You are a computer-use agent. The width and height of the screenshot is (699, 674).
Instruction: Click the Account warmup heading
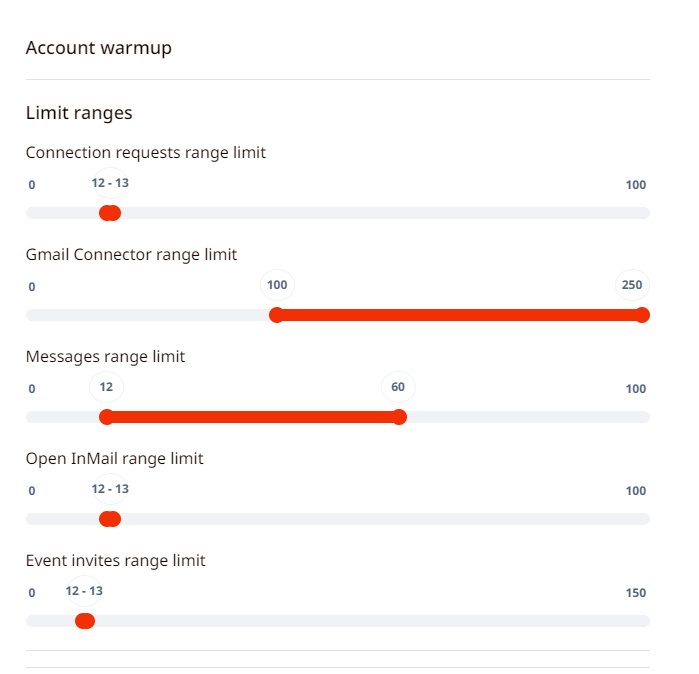[x=98, y=48]
